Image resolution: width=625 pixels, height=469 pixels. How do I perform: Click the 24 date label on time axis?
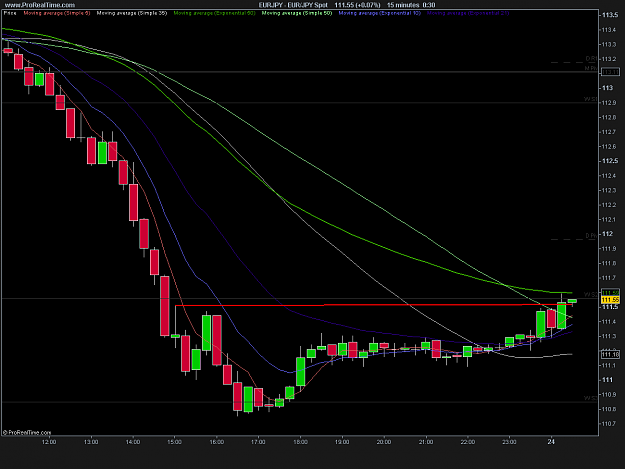pyautogui.click(x=551, y=442)
